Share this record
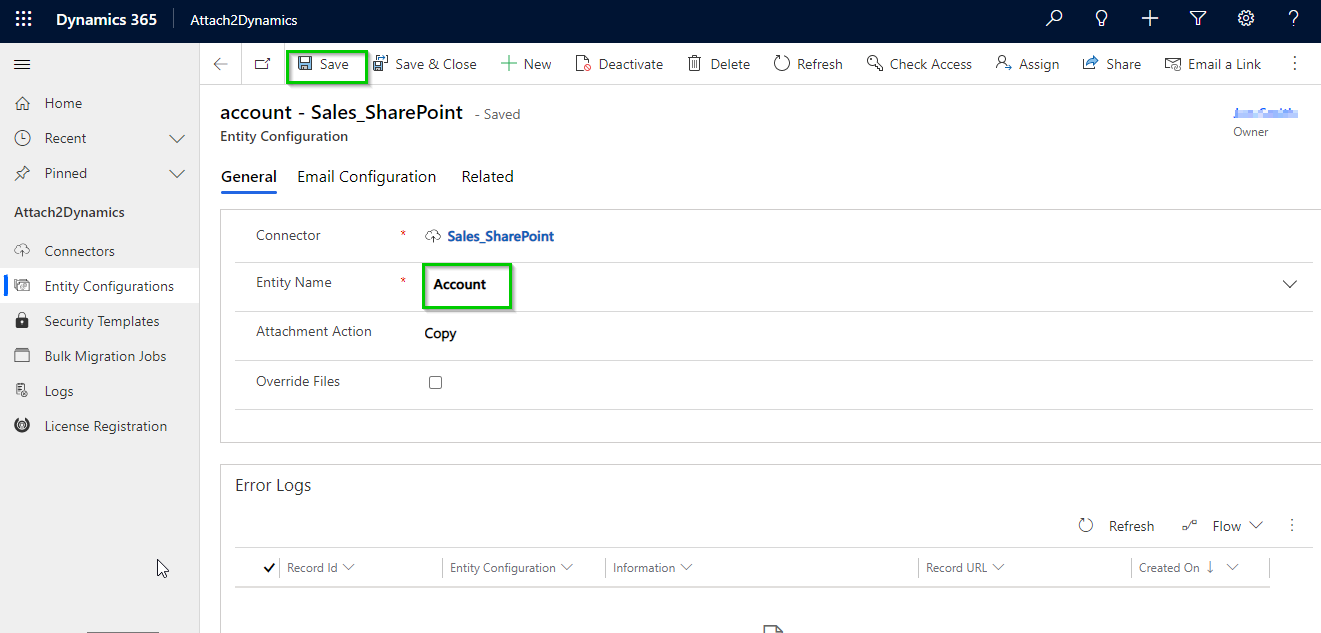Viewport: 1321px width, 633px height. [x=1111, y=64]
